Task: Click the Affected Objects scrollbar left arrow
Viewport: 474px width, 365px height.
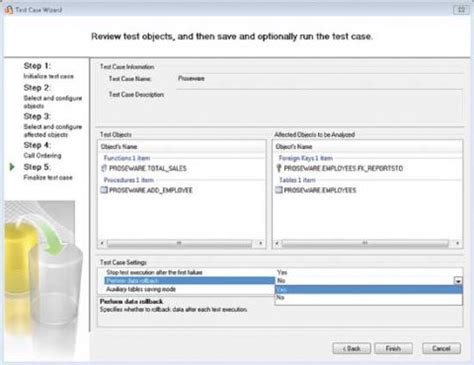Action: (277, 243)
